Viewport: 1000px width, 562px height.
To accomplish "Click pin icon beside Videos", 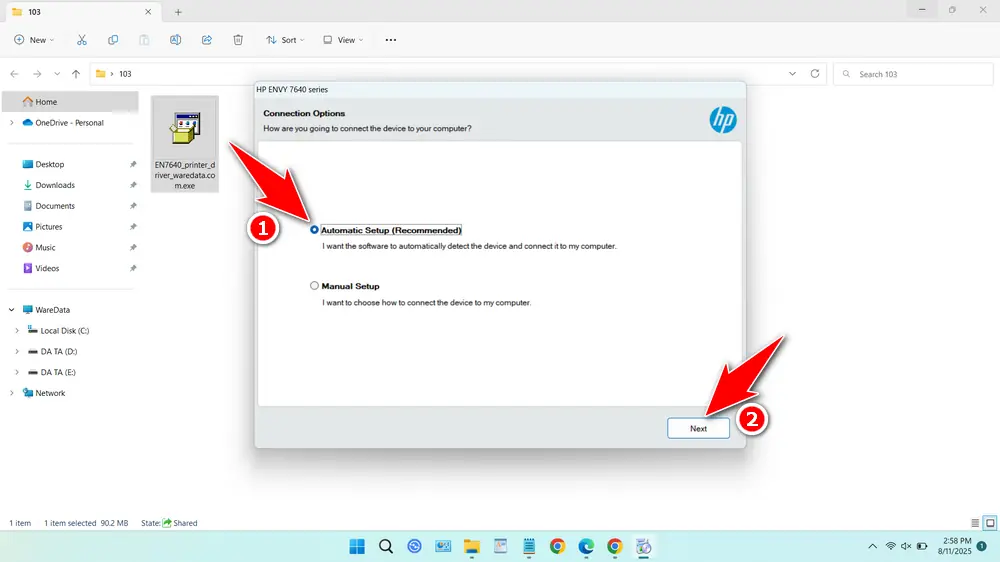I will tap(133, 268).
